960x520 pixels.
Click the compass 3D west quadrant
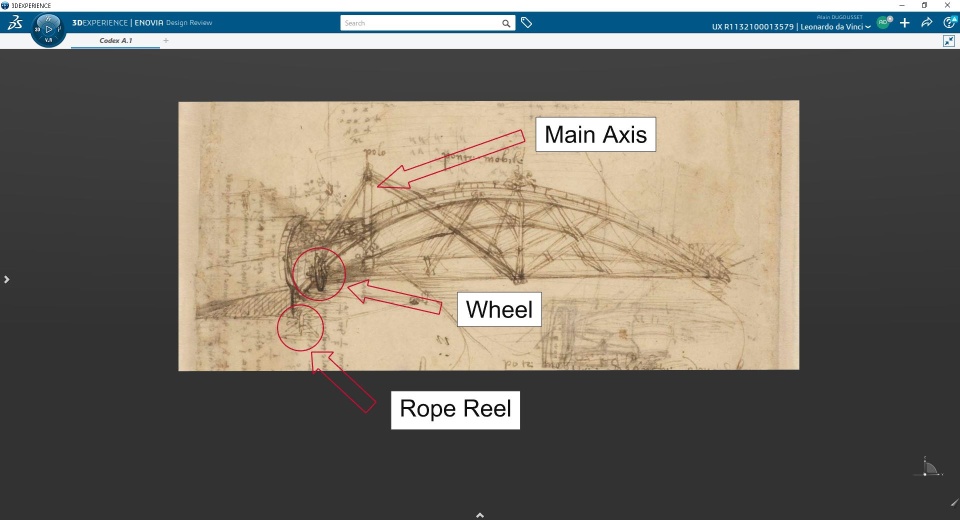37,29
